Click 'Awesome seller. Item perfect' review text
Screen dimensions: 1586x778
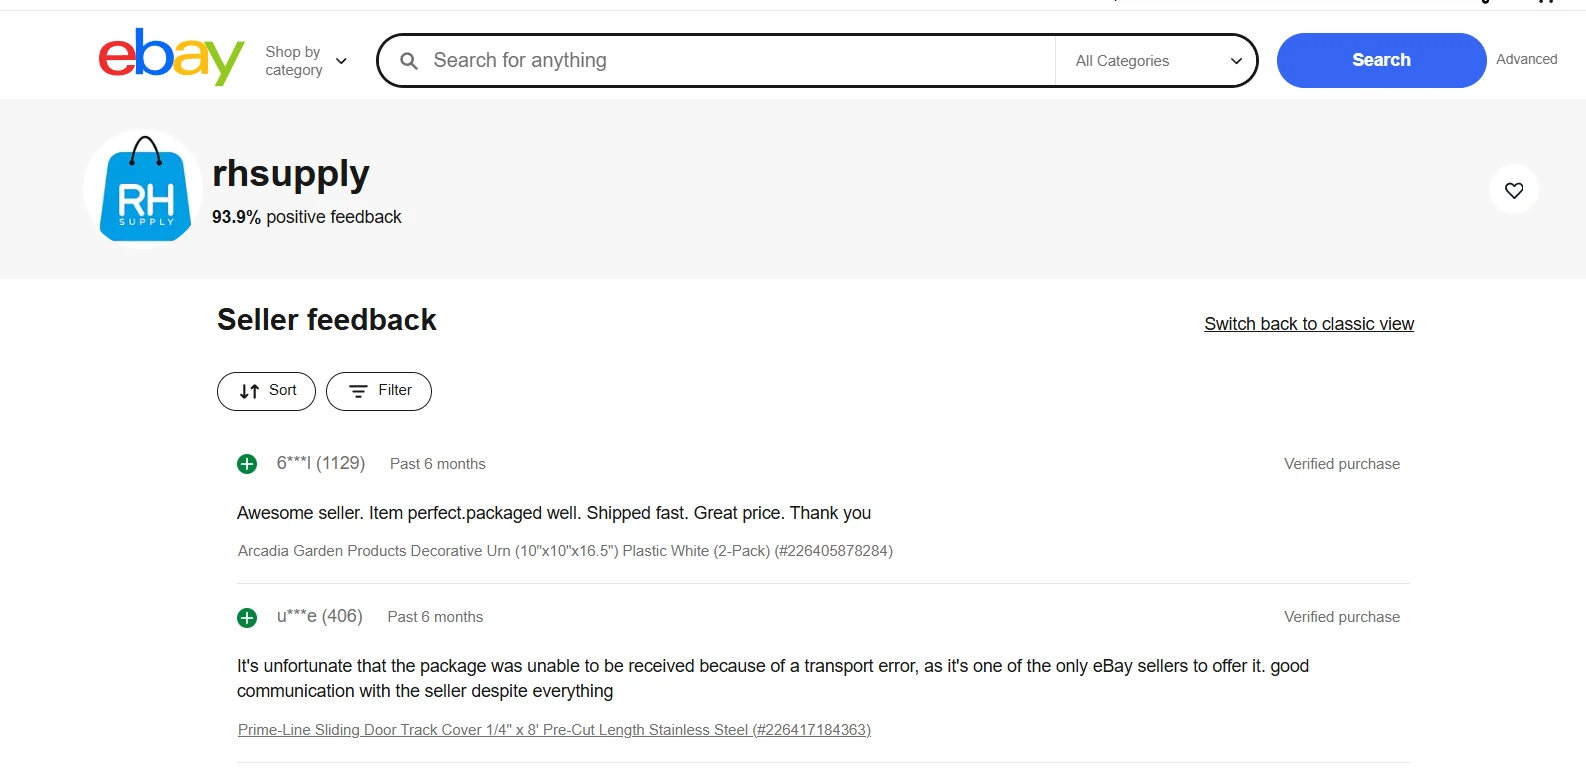[554, 513]
